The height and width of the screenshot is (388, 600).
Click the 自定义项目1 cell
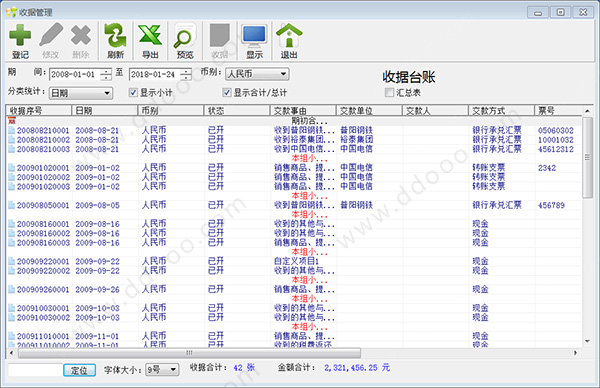pyautogui.click(x=296, y=261)
